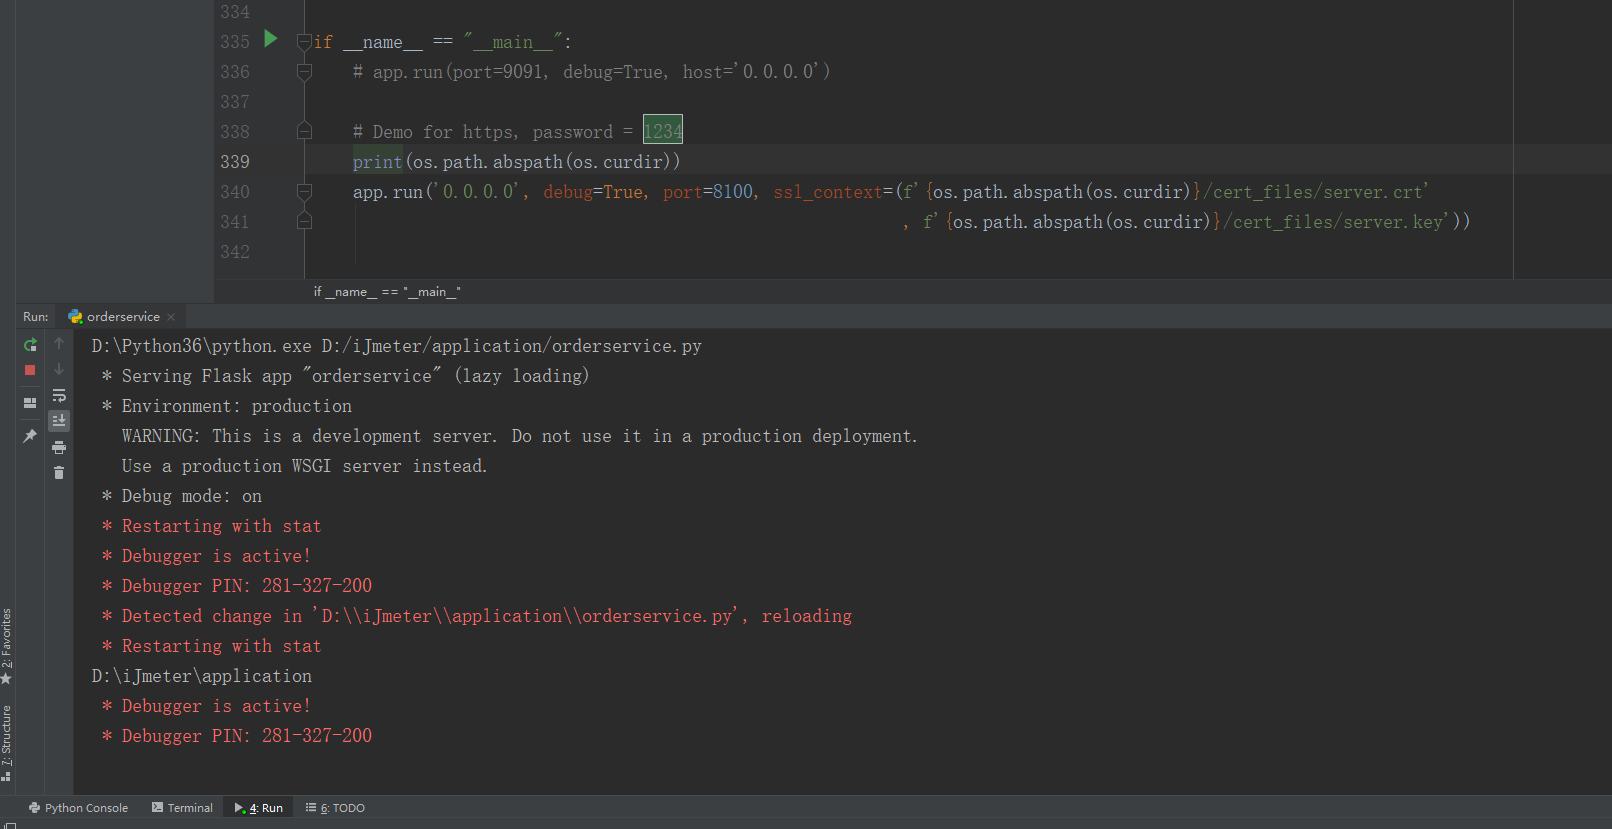Pin the Run tab

coord(30,436)
